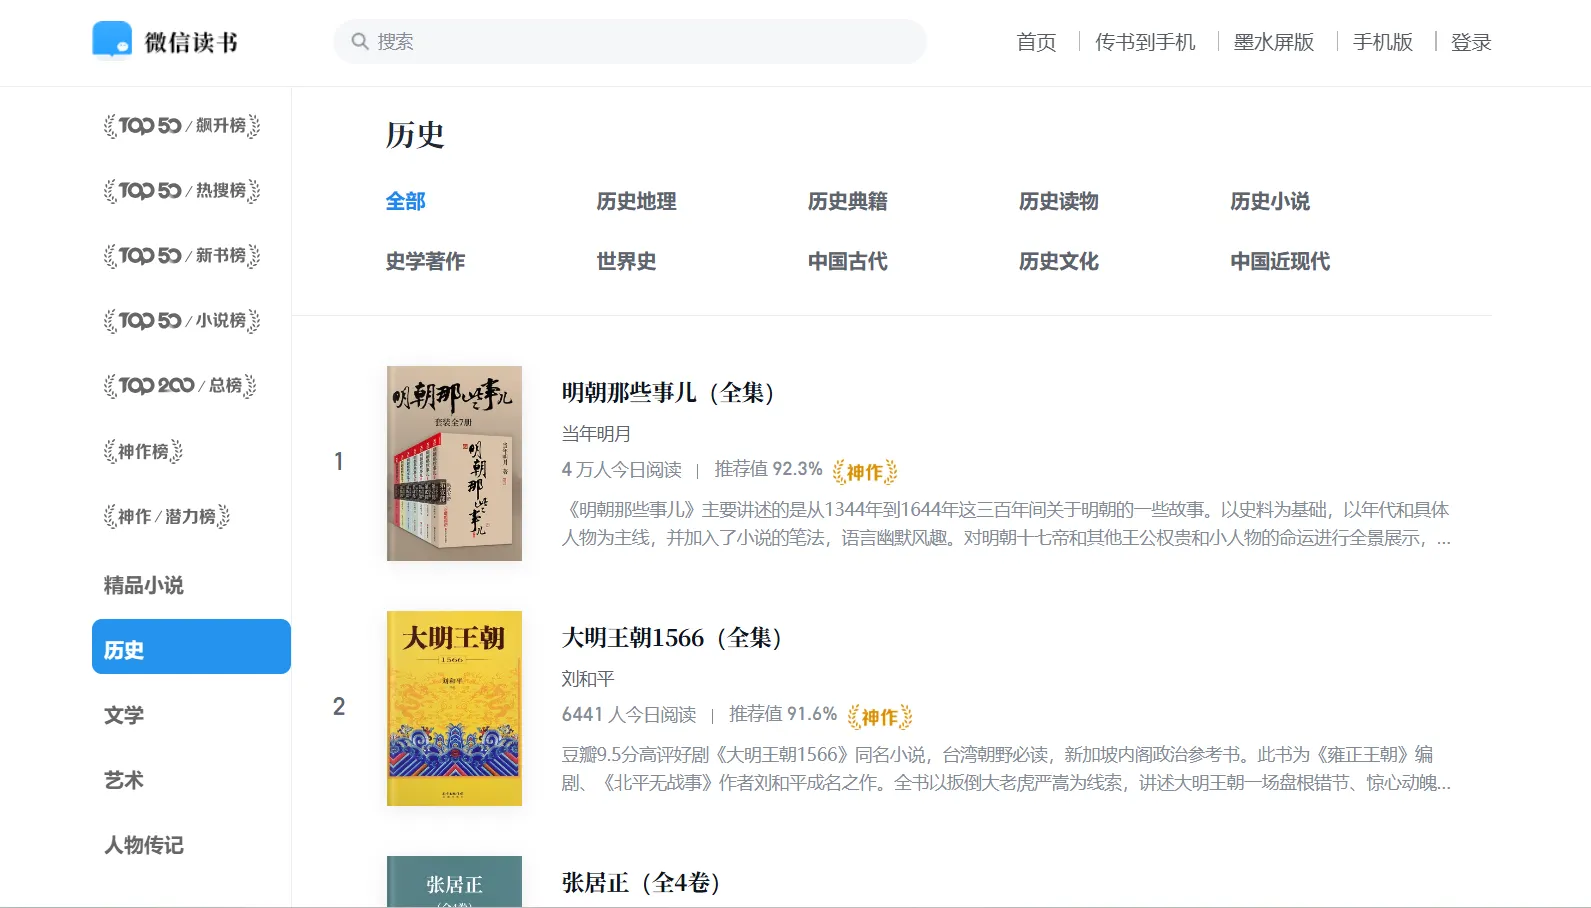The image size is (1591, 908).
Task: Select the 历史文化 subcategory tab
Action: pyautogui.click(x=1059, y=261)
